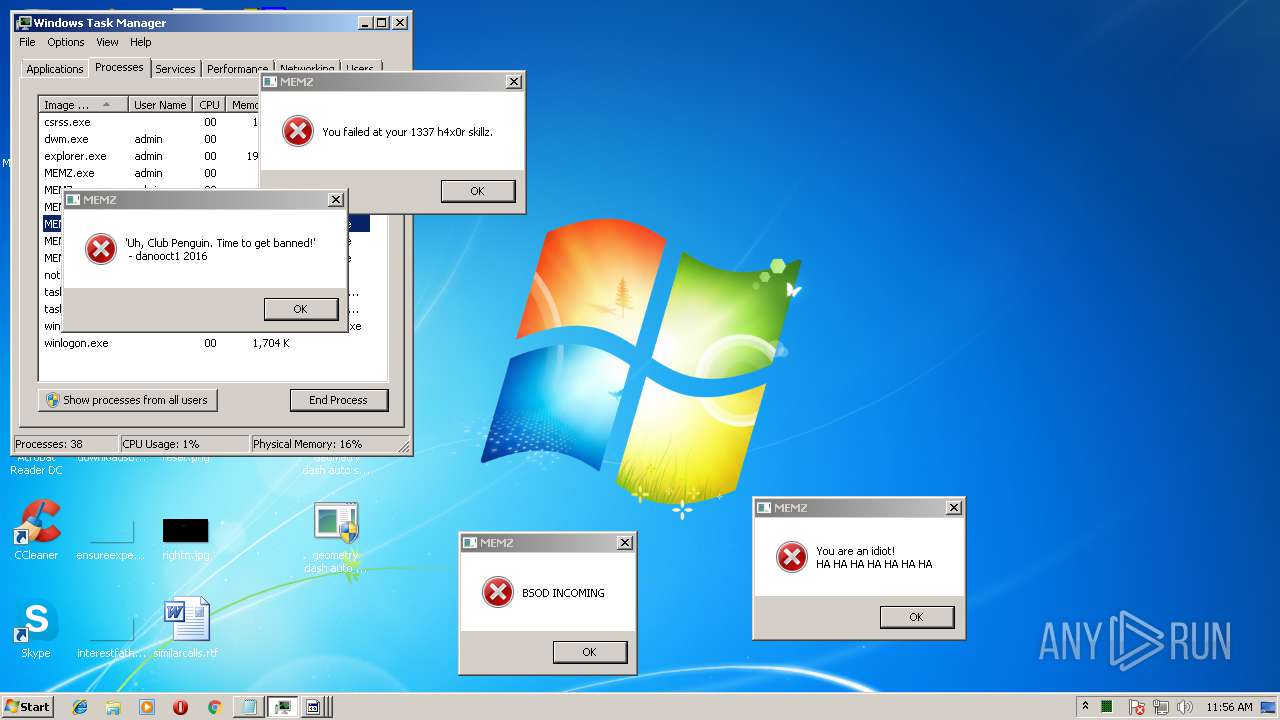Close the Club Penguin MEMZ dialog
Image resolution: width=1280 pixels, height=720 pixels.
click(336, 200)
